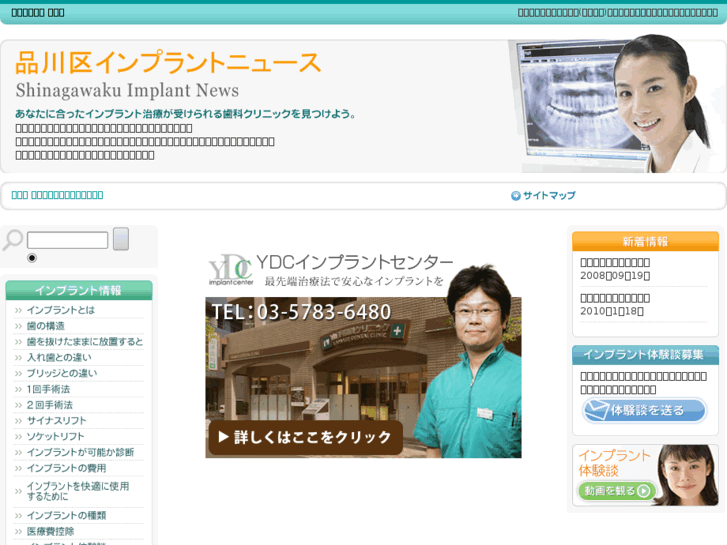
Task: Click 詳しくはここをクリック button
Action: pos(306,437)
